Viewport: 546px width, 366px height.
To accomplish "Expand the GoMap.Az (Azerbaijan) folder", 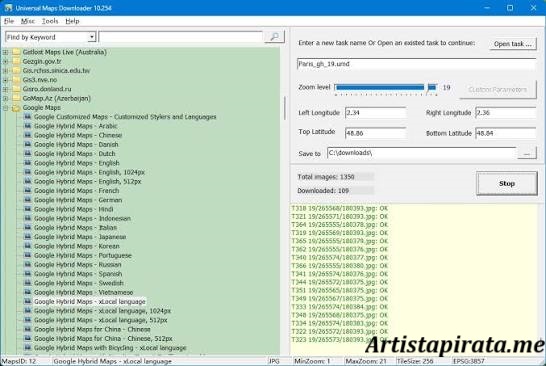I will click(x=5, y=99).
